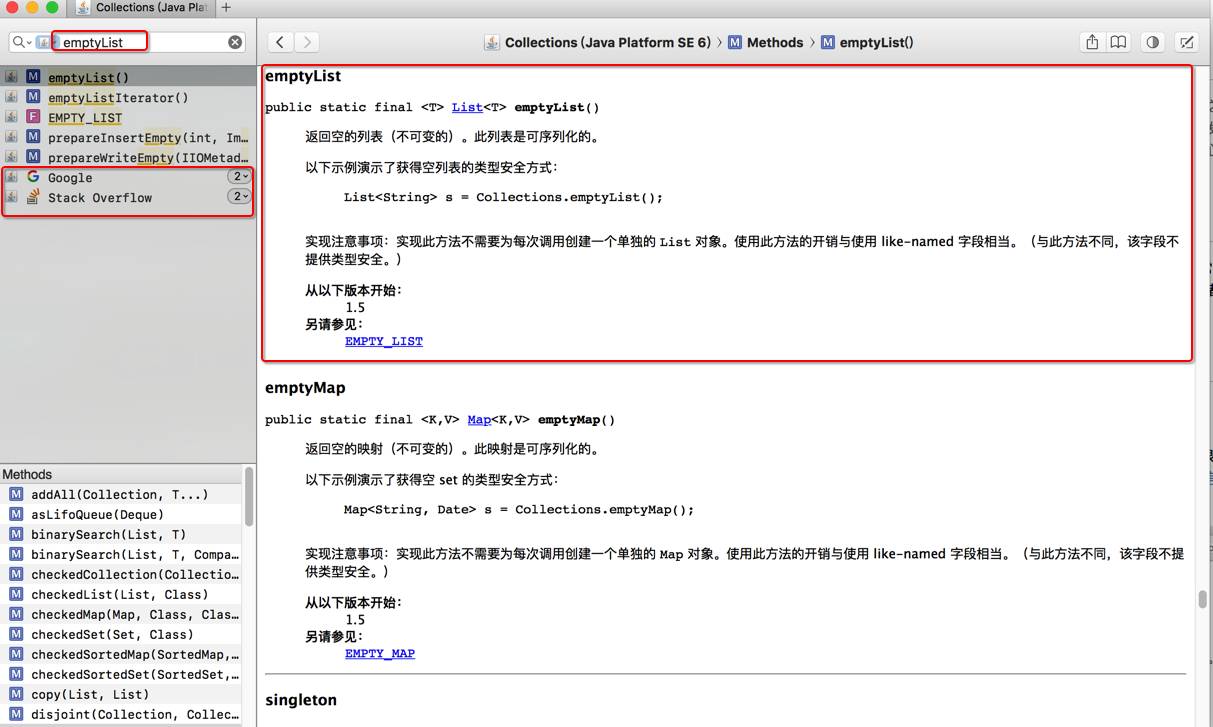The height and width of the screenshot is (727, 1213).
Task: Select the Collections (Java Plat... tab
Action: (143, 7)
